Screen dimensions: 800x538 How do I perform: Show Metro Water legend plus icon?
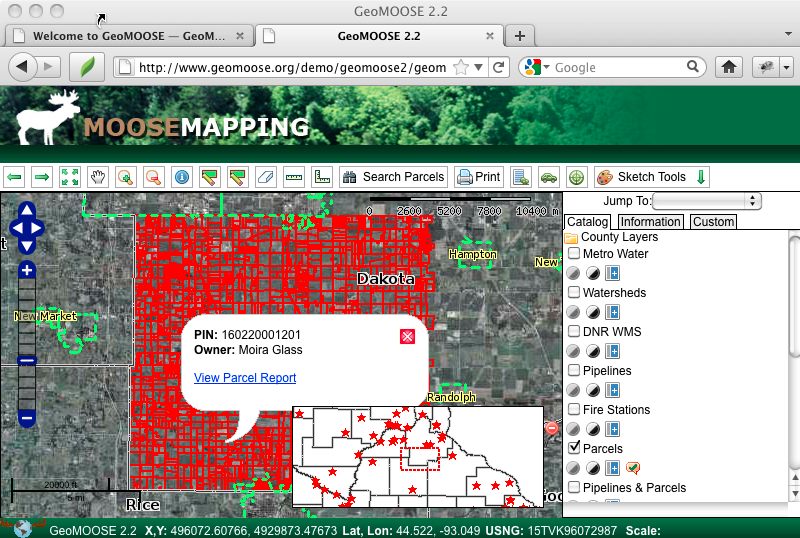[x=612, y=273]
